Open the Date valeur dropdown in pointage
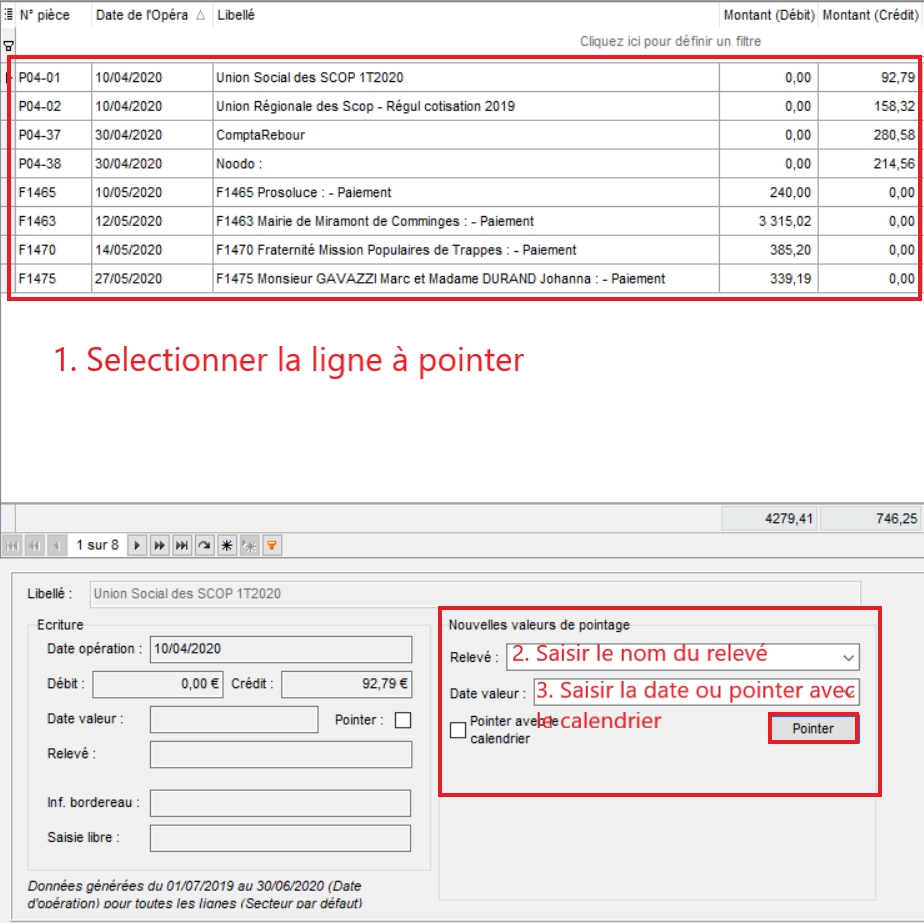The height and width of the screenshot is (923, 924). point(849,692)
